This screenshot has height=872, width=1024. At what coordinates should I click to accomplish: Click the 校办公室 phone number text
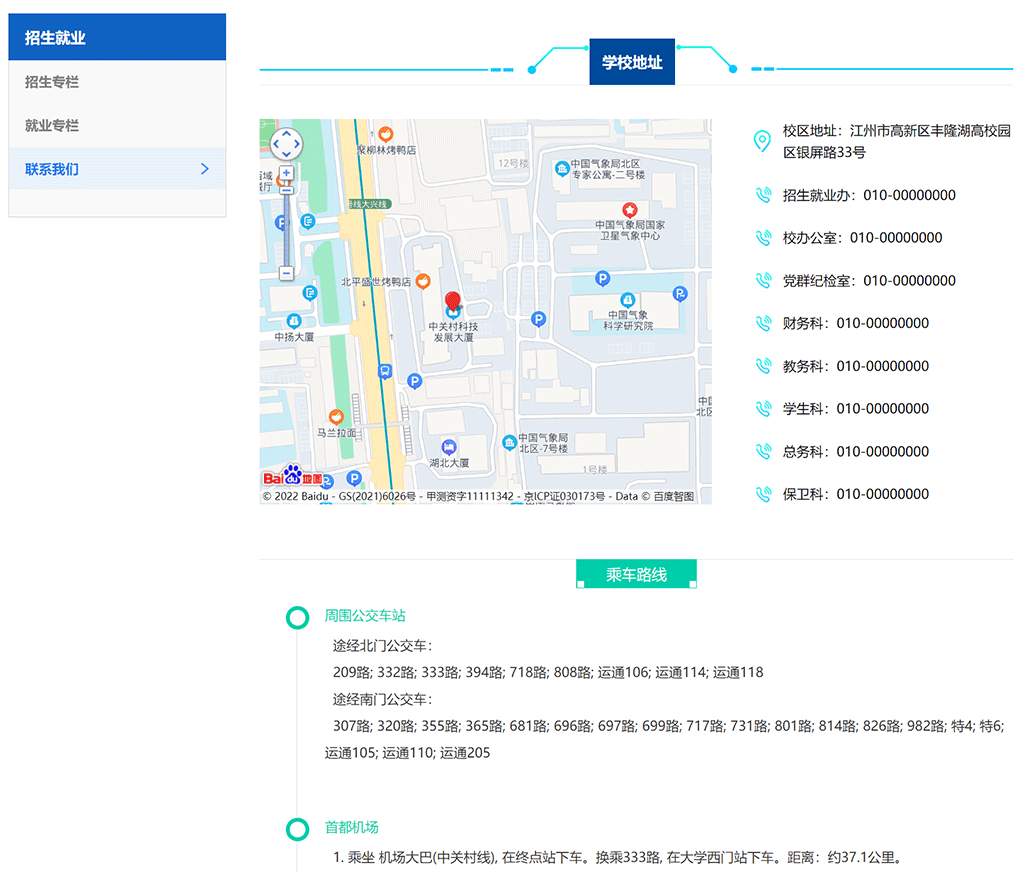(x=895, y=238)
